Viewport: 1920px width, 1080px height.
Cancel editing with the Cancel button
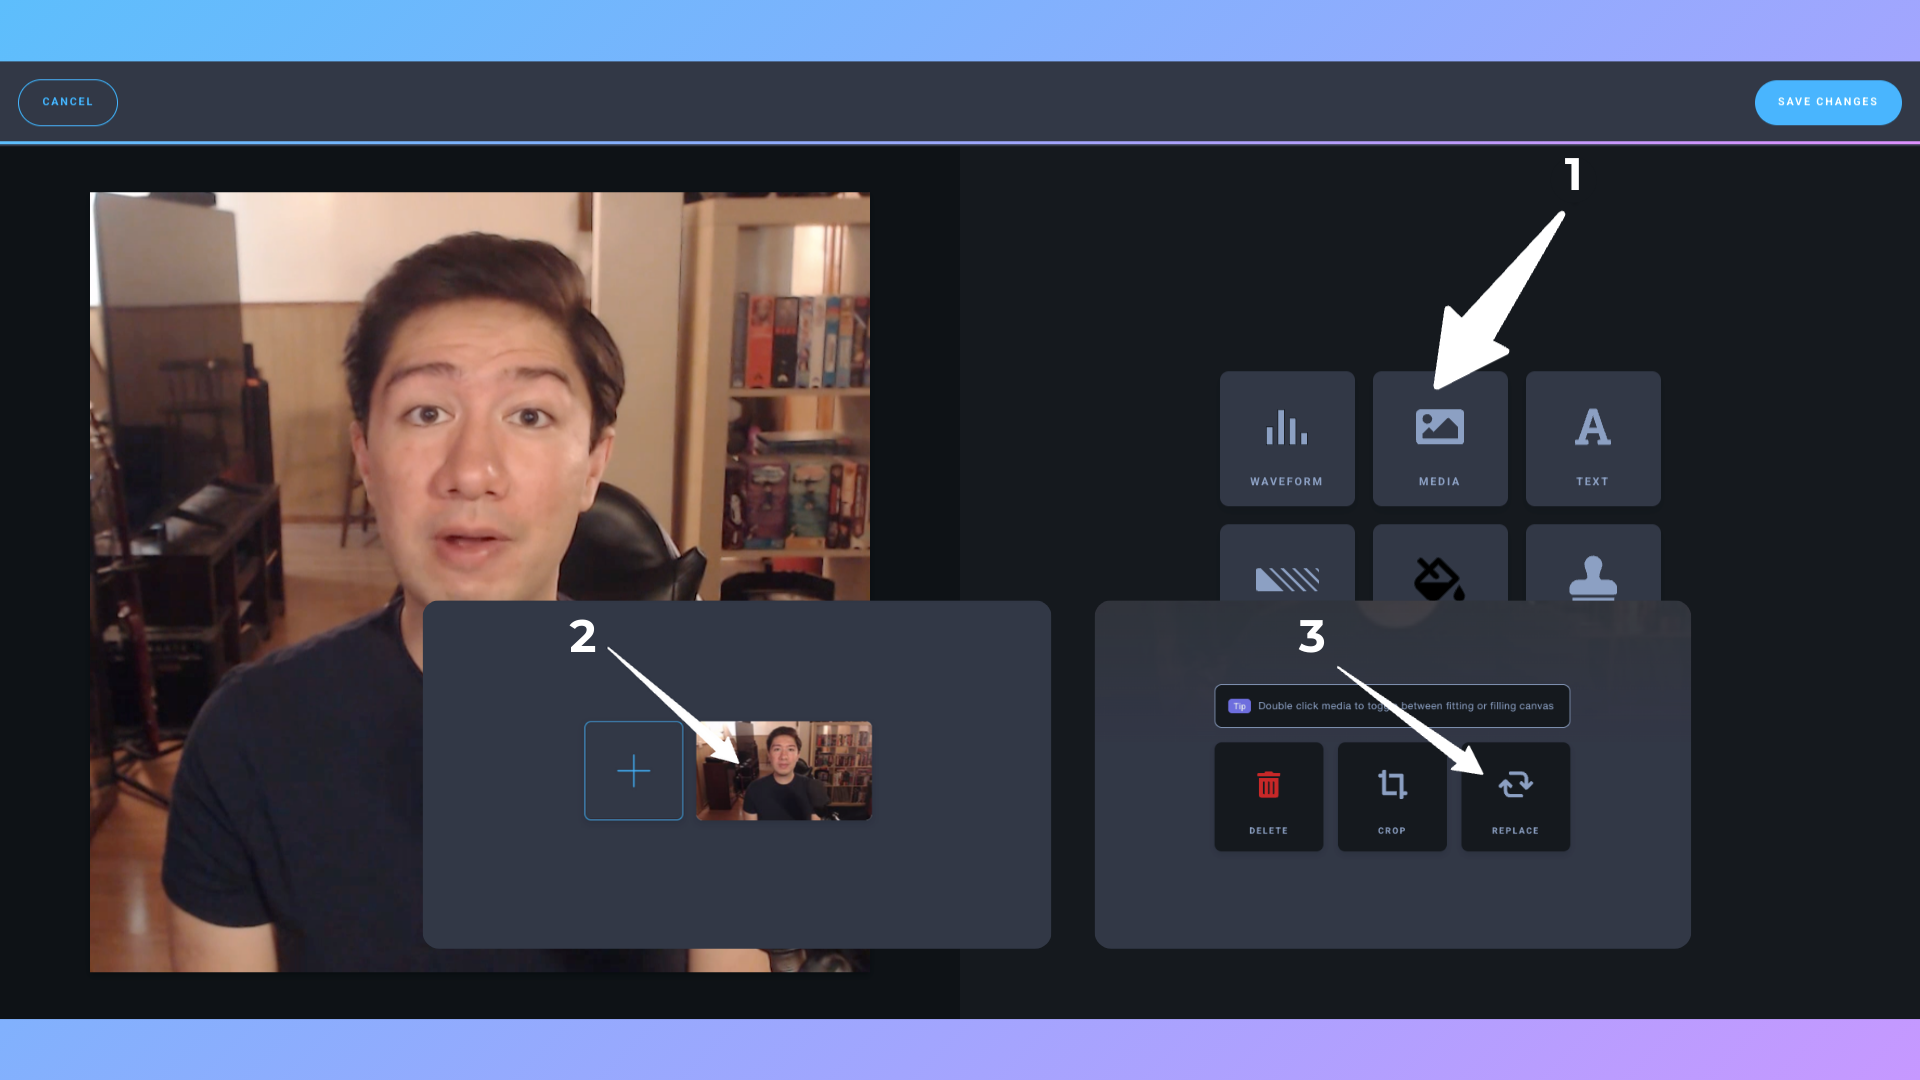68,102
